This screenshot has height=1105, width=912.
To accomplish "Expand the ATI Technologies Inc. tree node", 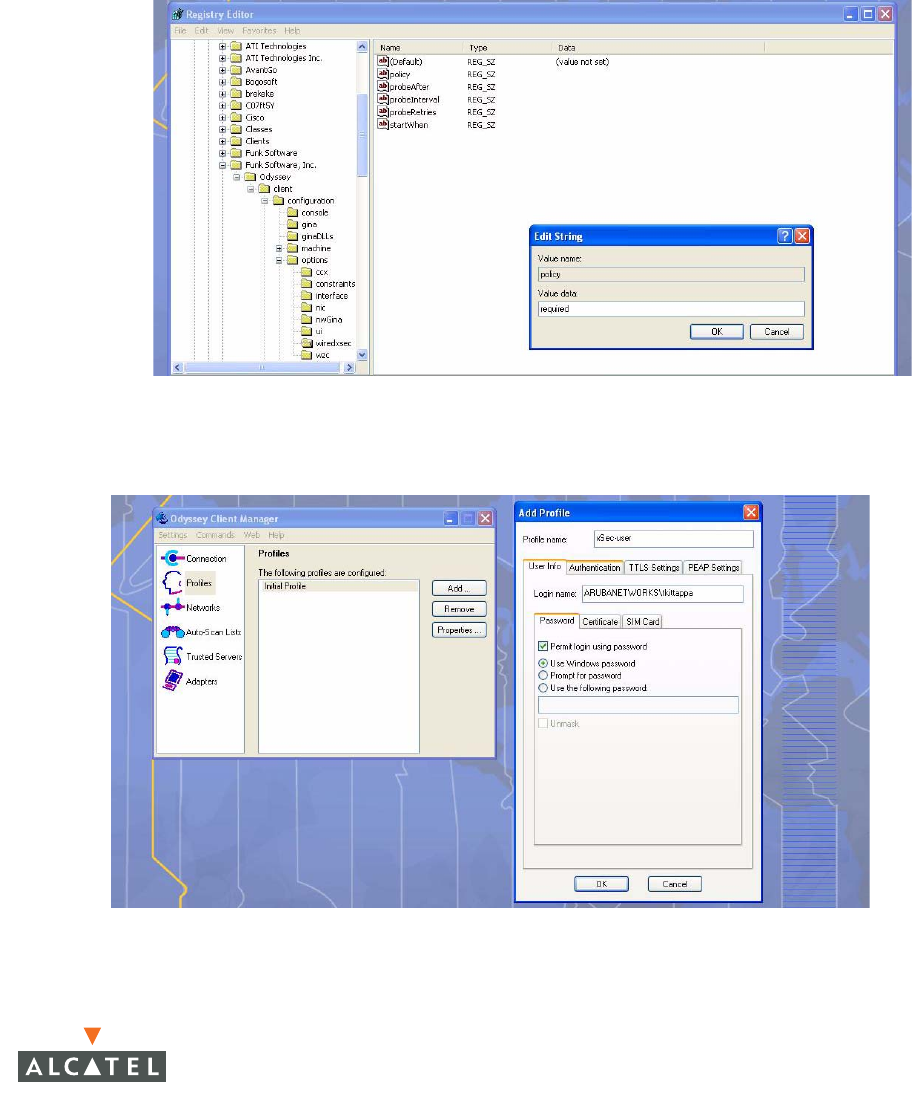I will [x=222, y=58].
